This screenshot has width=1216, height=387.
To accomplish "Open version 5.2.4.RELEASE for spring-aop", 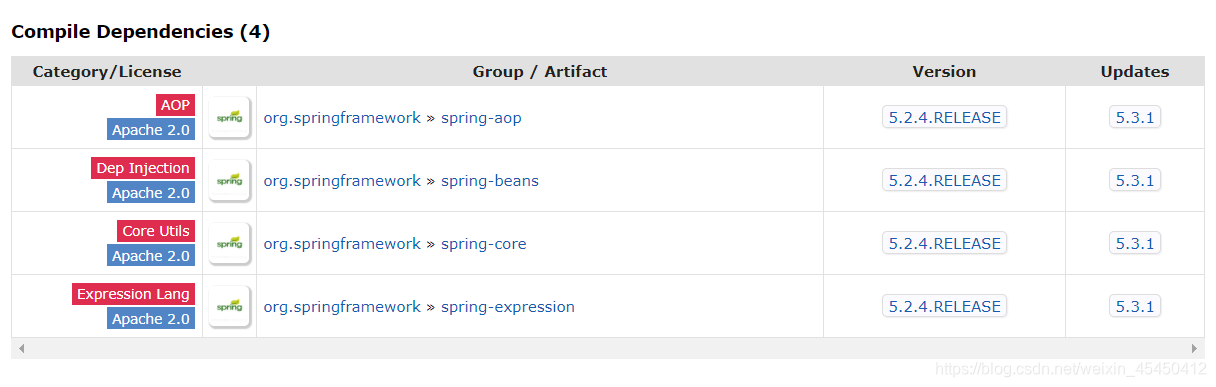I will pyautogui.click(x=944, y=117).
